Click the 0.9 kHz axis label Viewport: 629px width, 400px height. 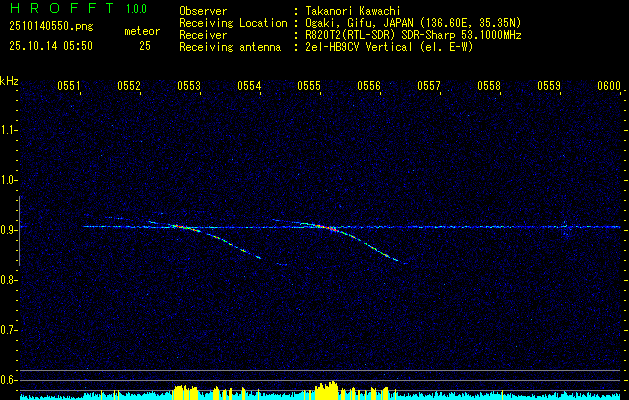click(7, 230)
